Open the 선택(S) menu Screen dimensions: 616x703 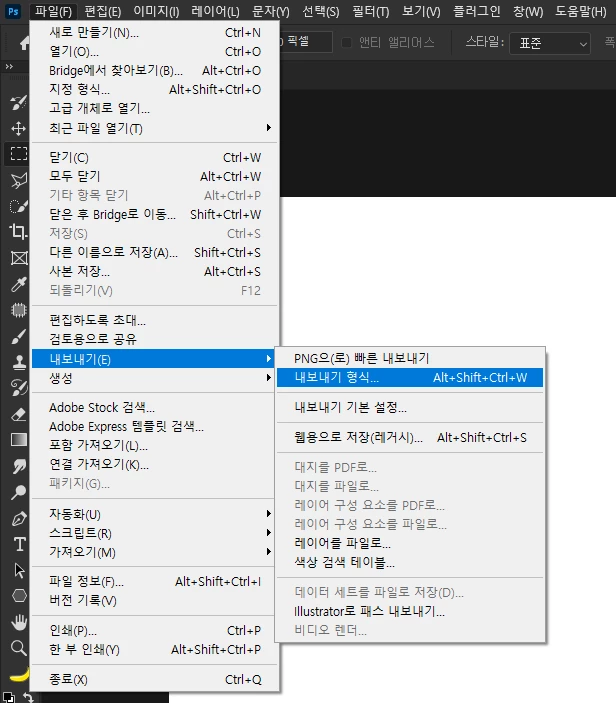321,11
